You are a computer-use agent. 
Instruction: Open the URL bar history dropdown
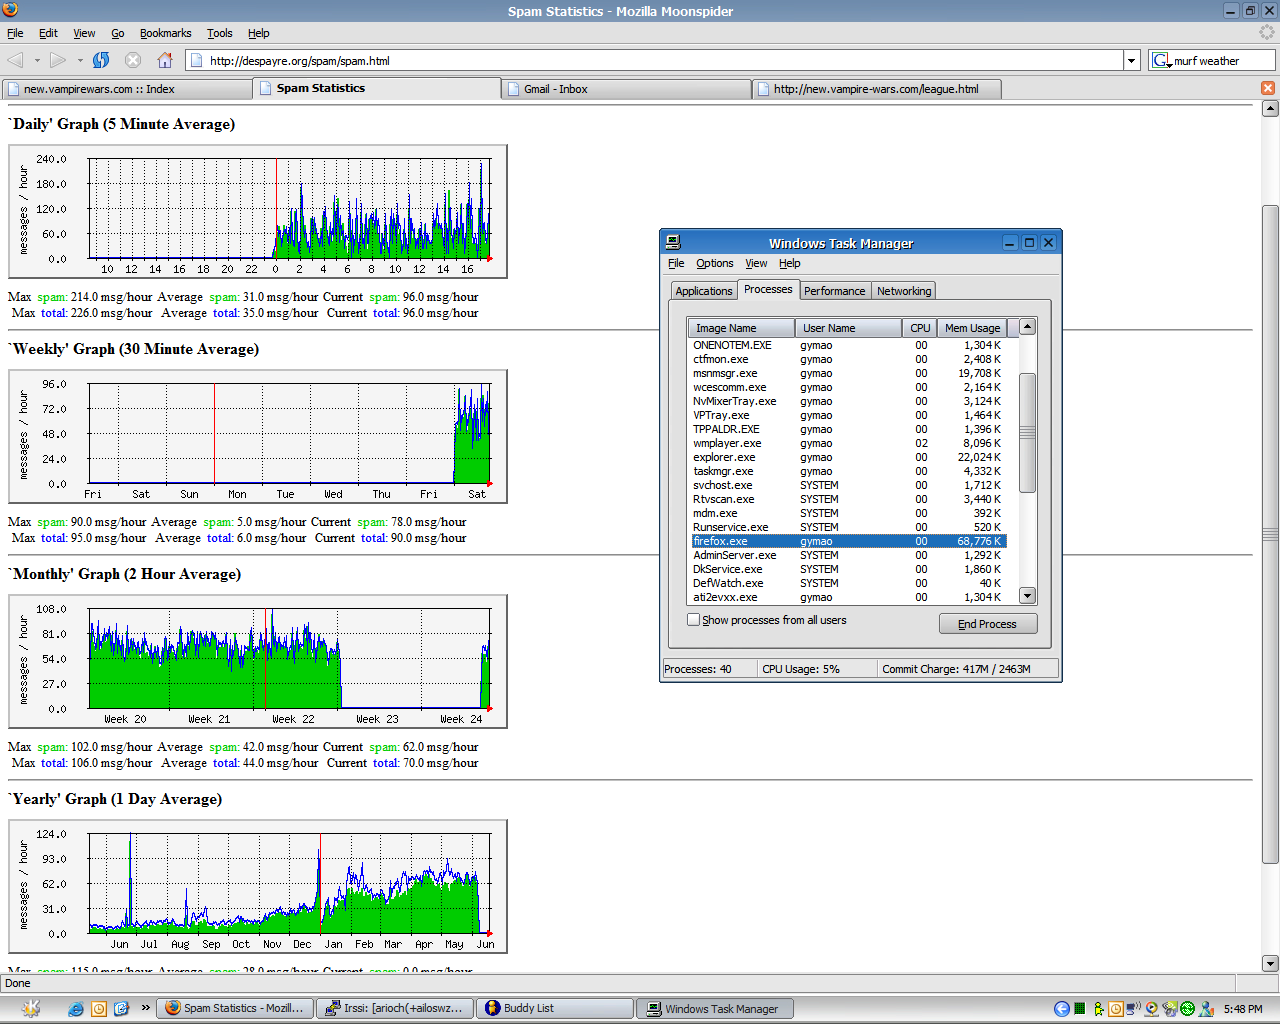[x=1132, y=60]
